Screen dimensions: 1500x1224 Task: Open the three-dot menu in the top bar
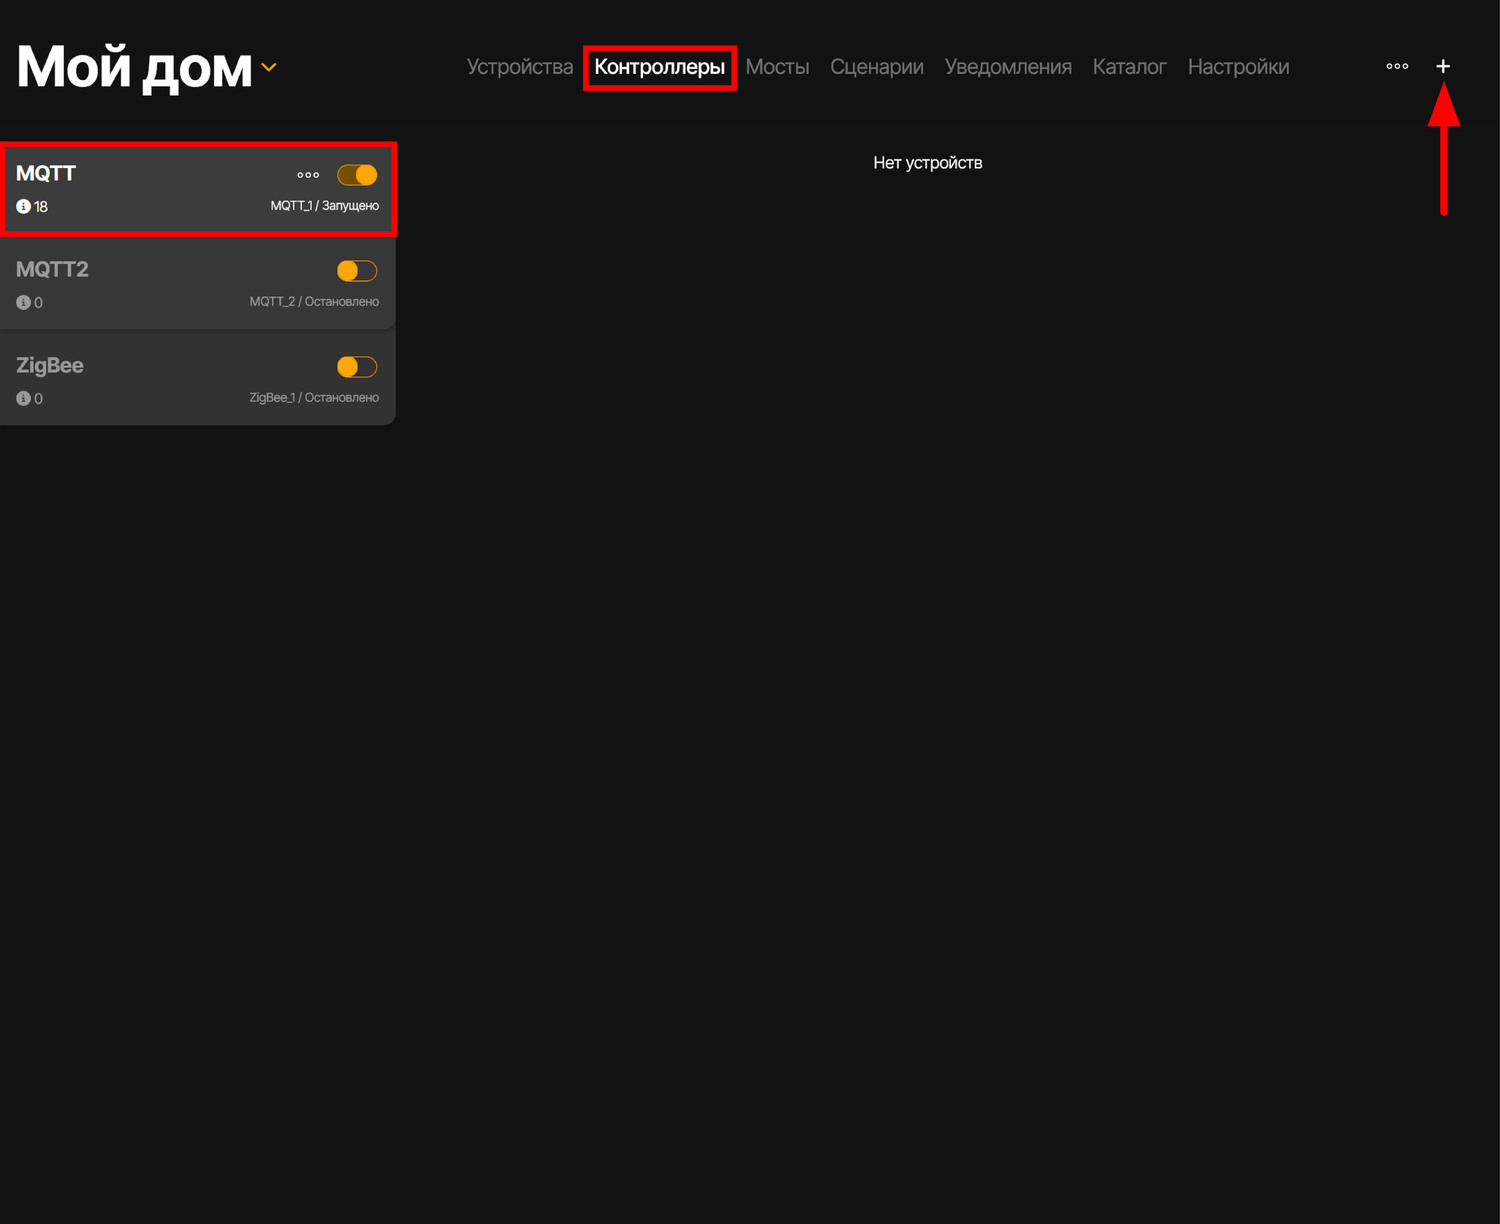pos(1397,66)
